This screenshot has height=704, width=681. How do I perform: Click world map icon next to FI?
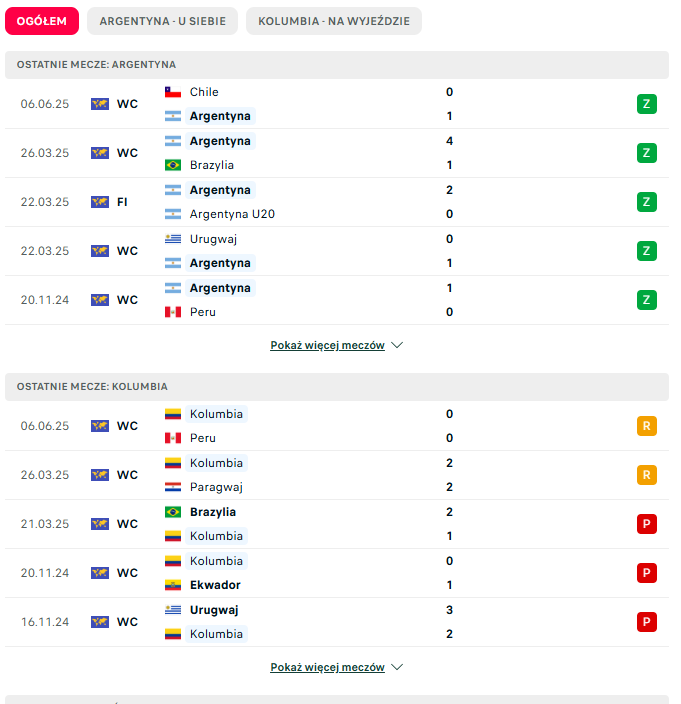100,202
